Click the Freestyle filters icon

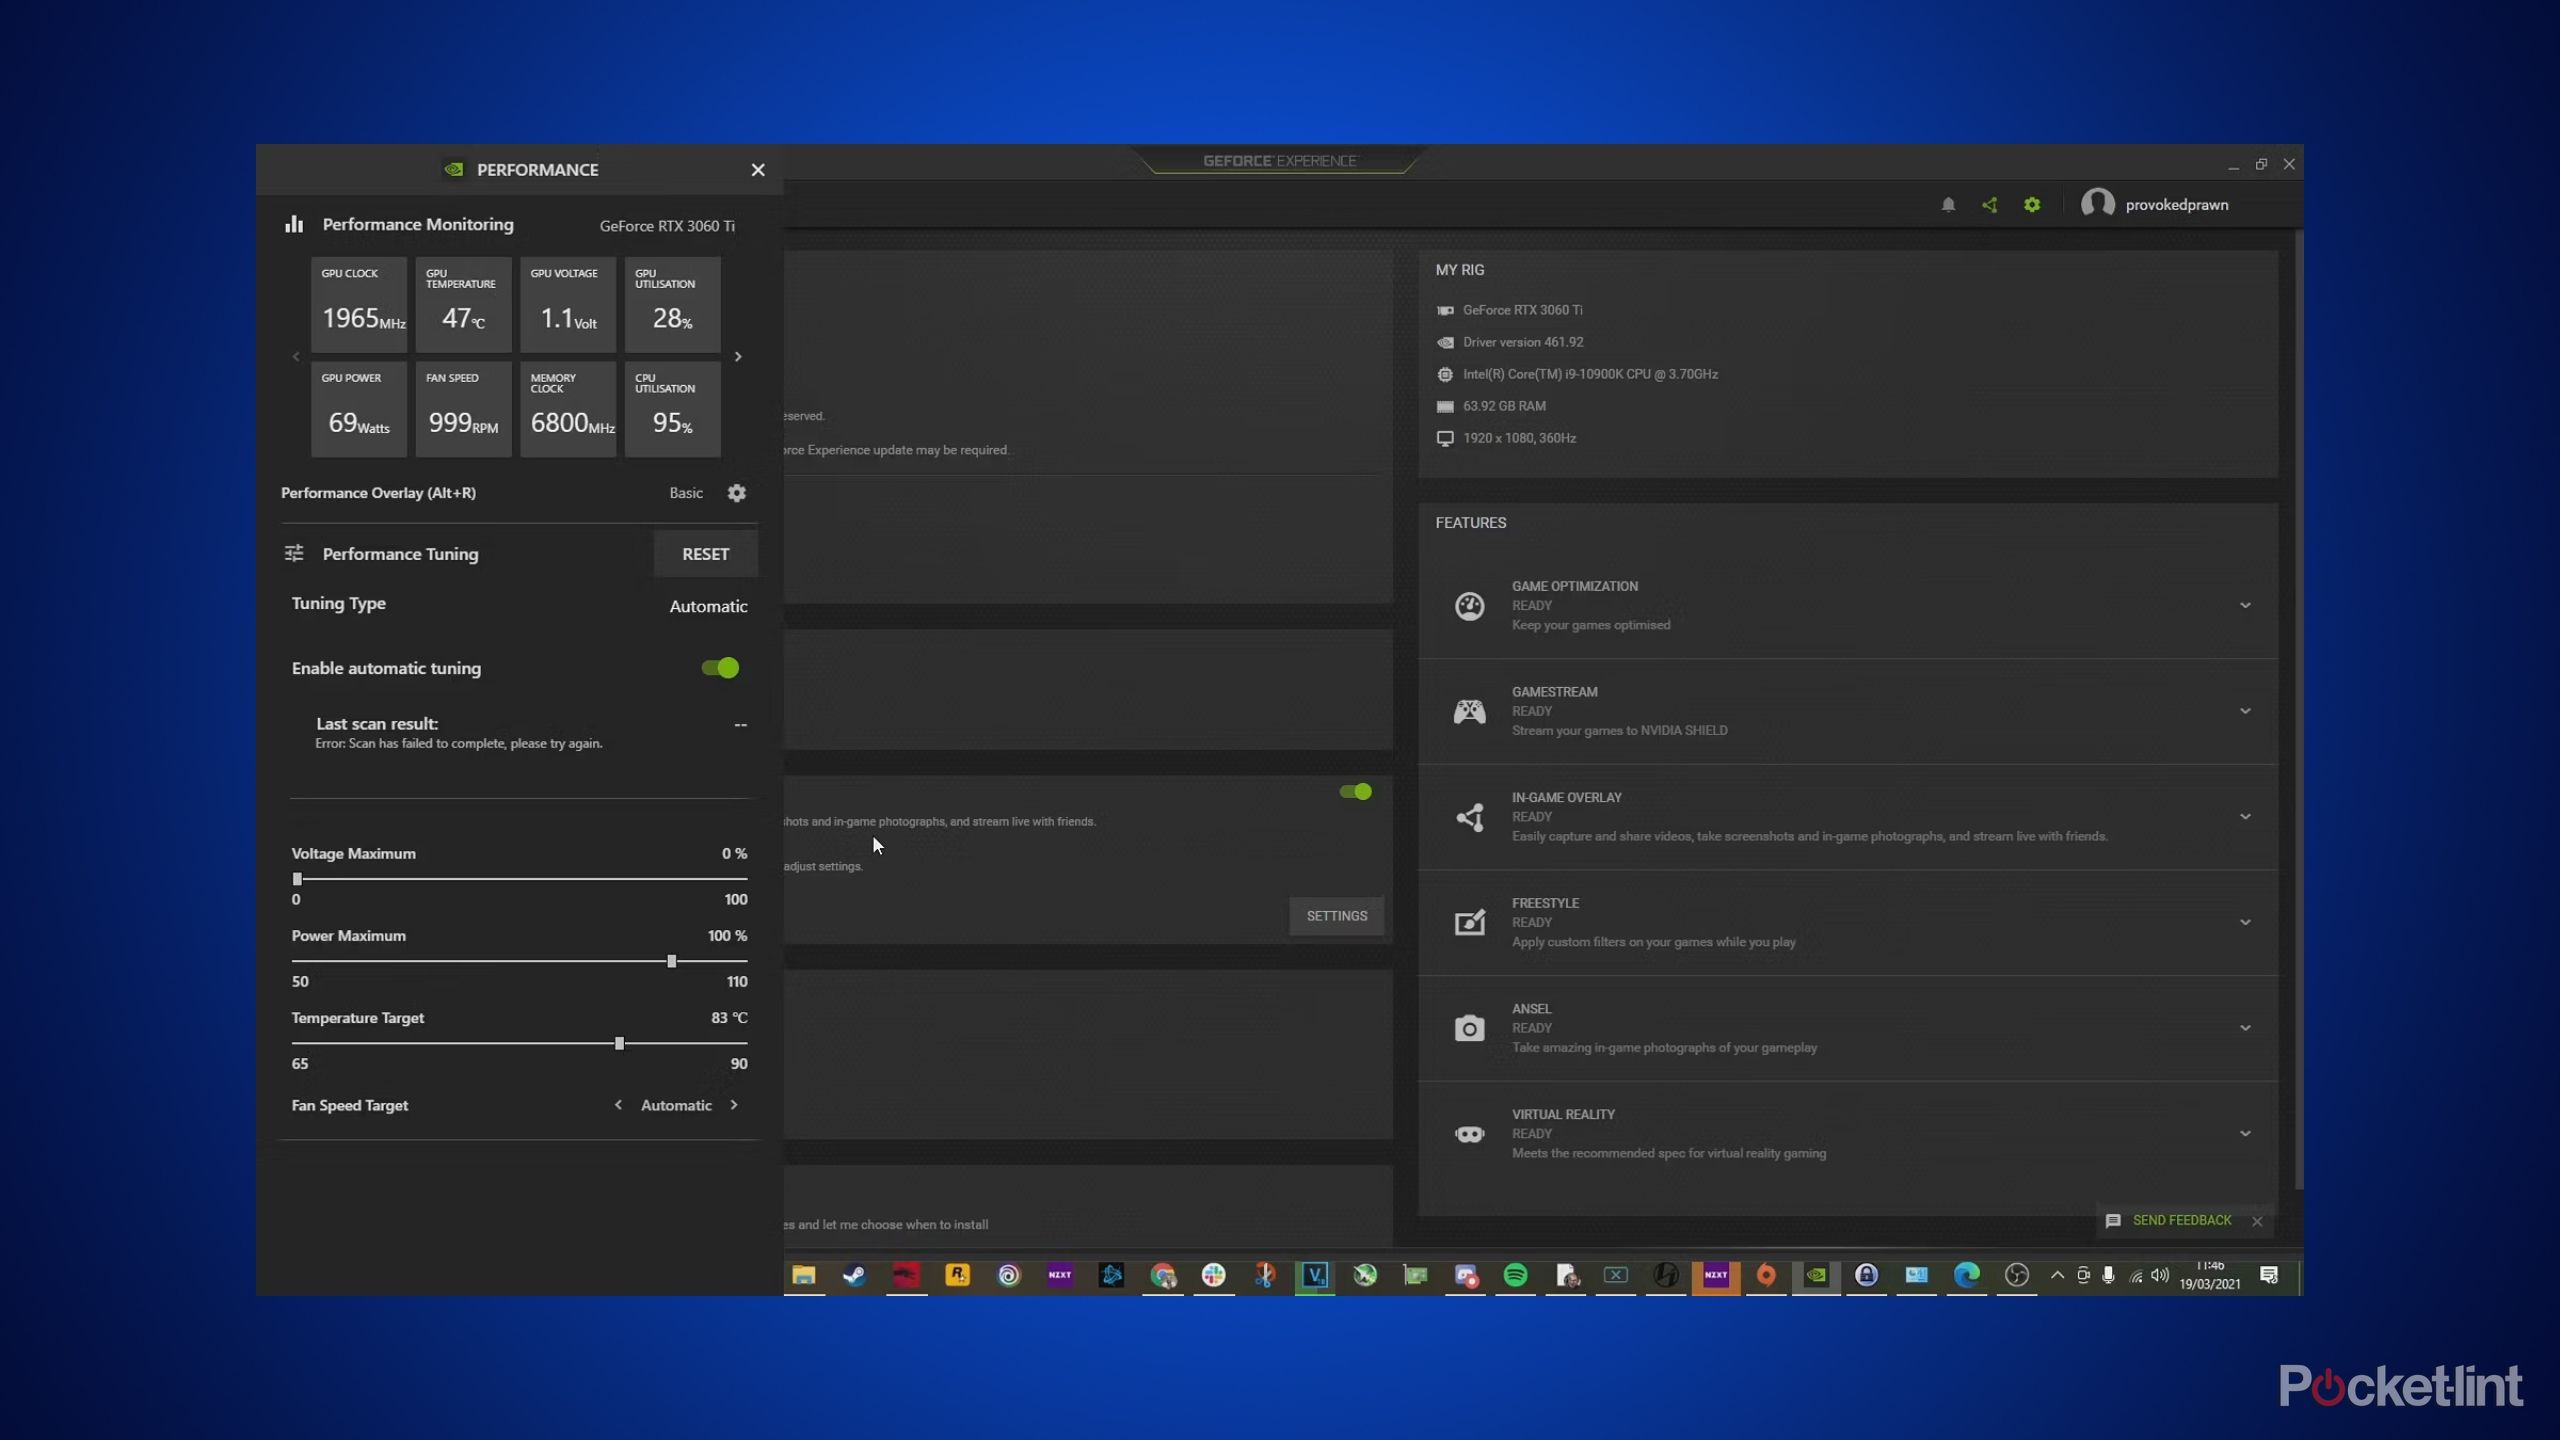(x=1469, y=922)
